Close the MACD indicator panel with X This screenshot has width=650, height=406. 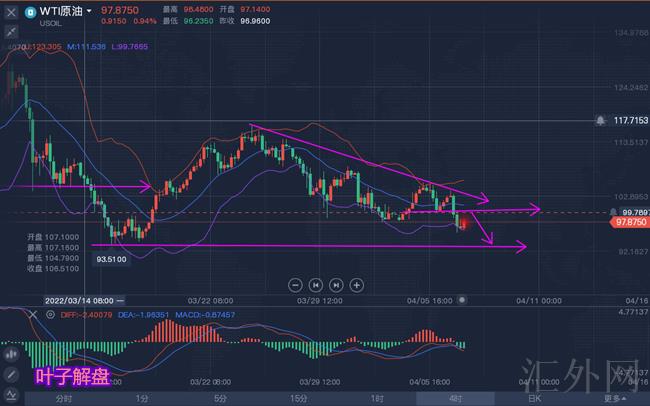click(33, 315)
